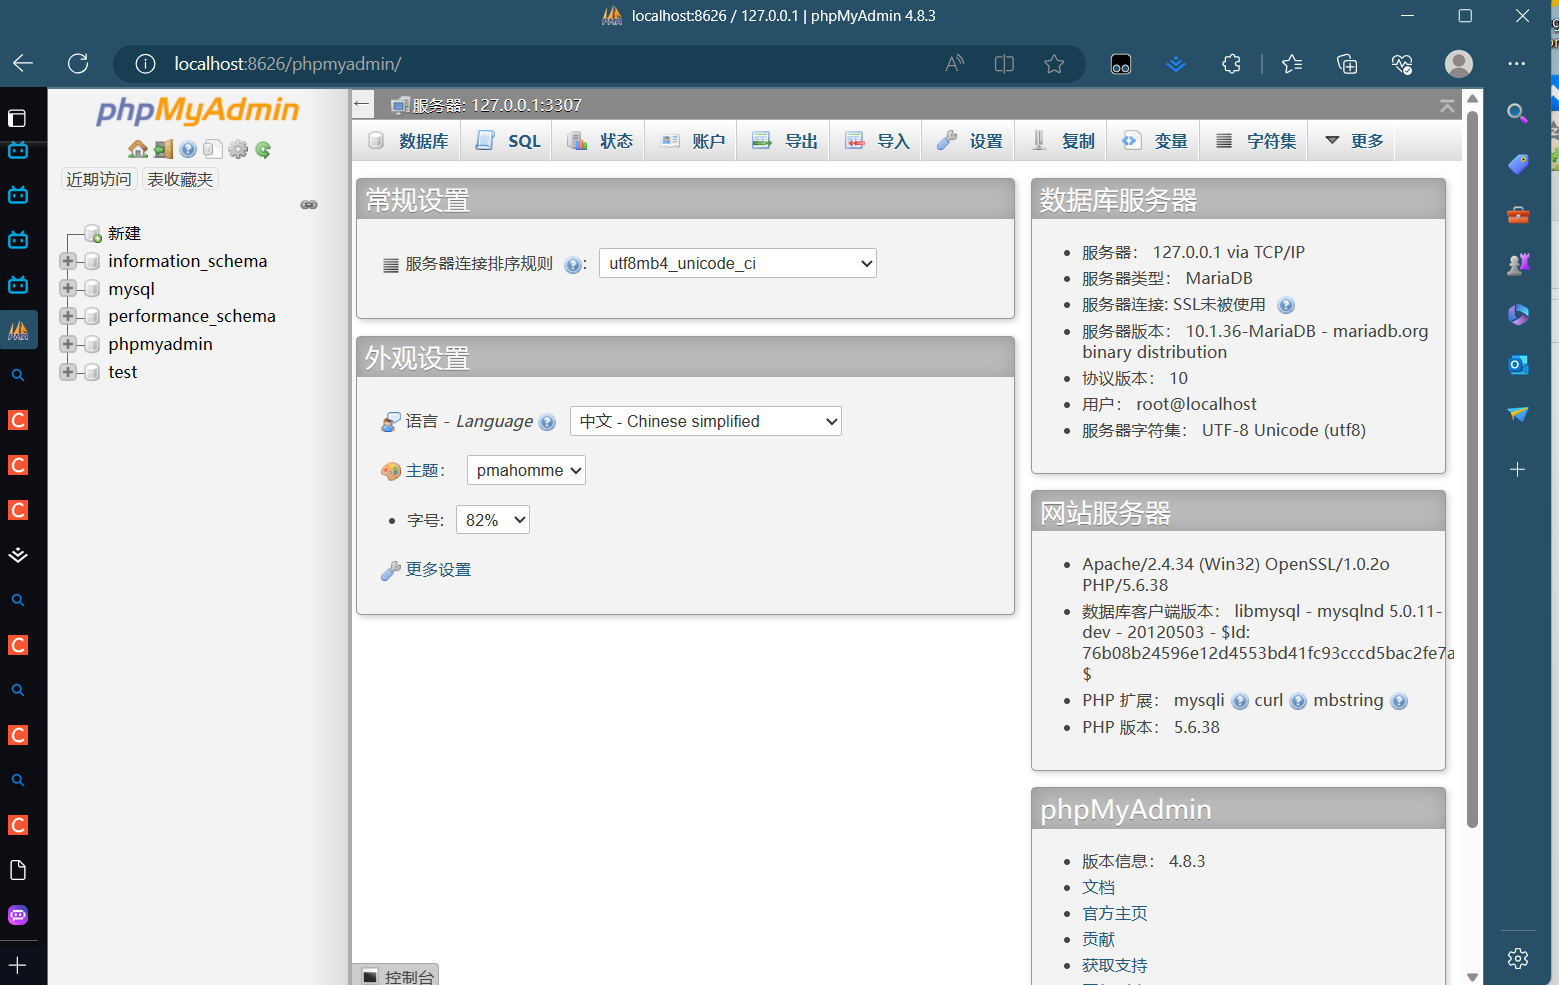This screenshot has width=1559, height=985.
Task: Expand the mysql database tree node
Action: (68, 289)
